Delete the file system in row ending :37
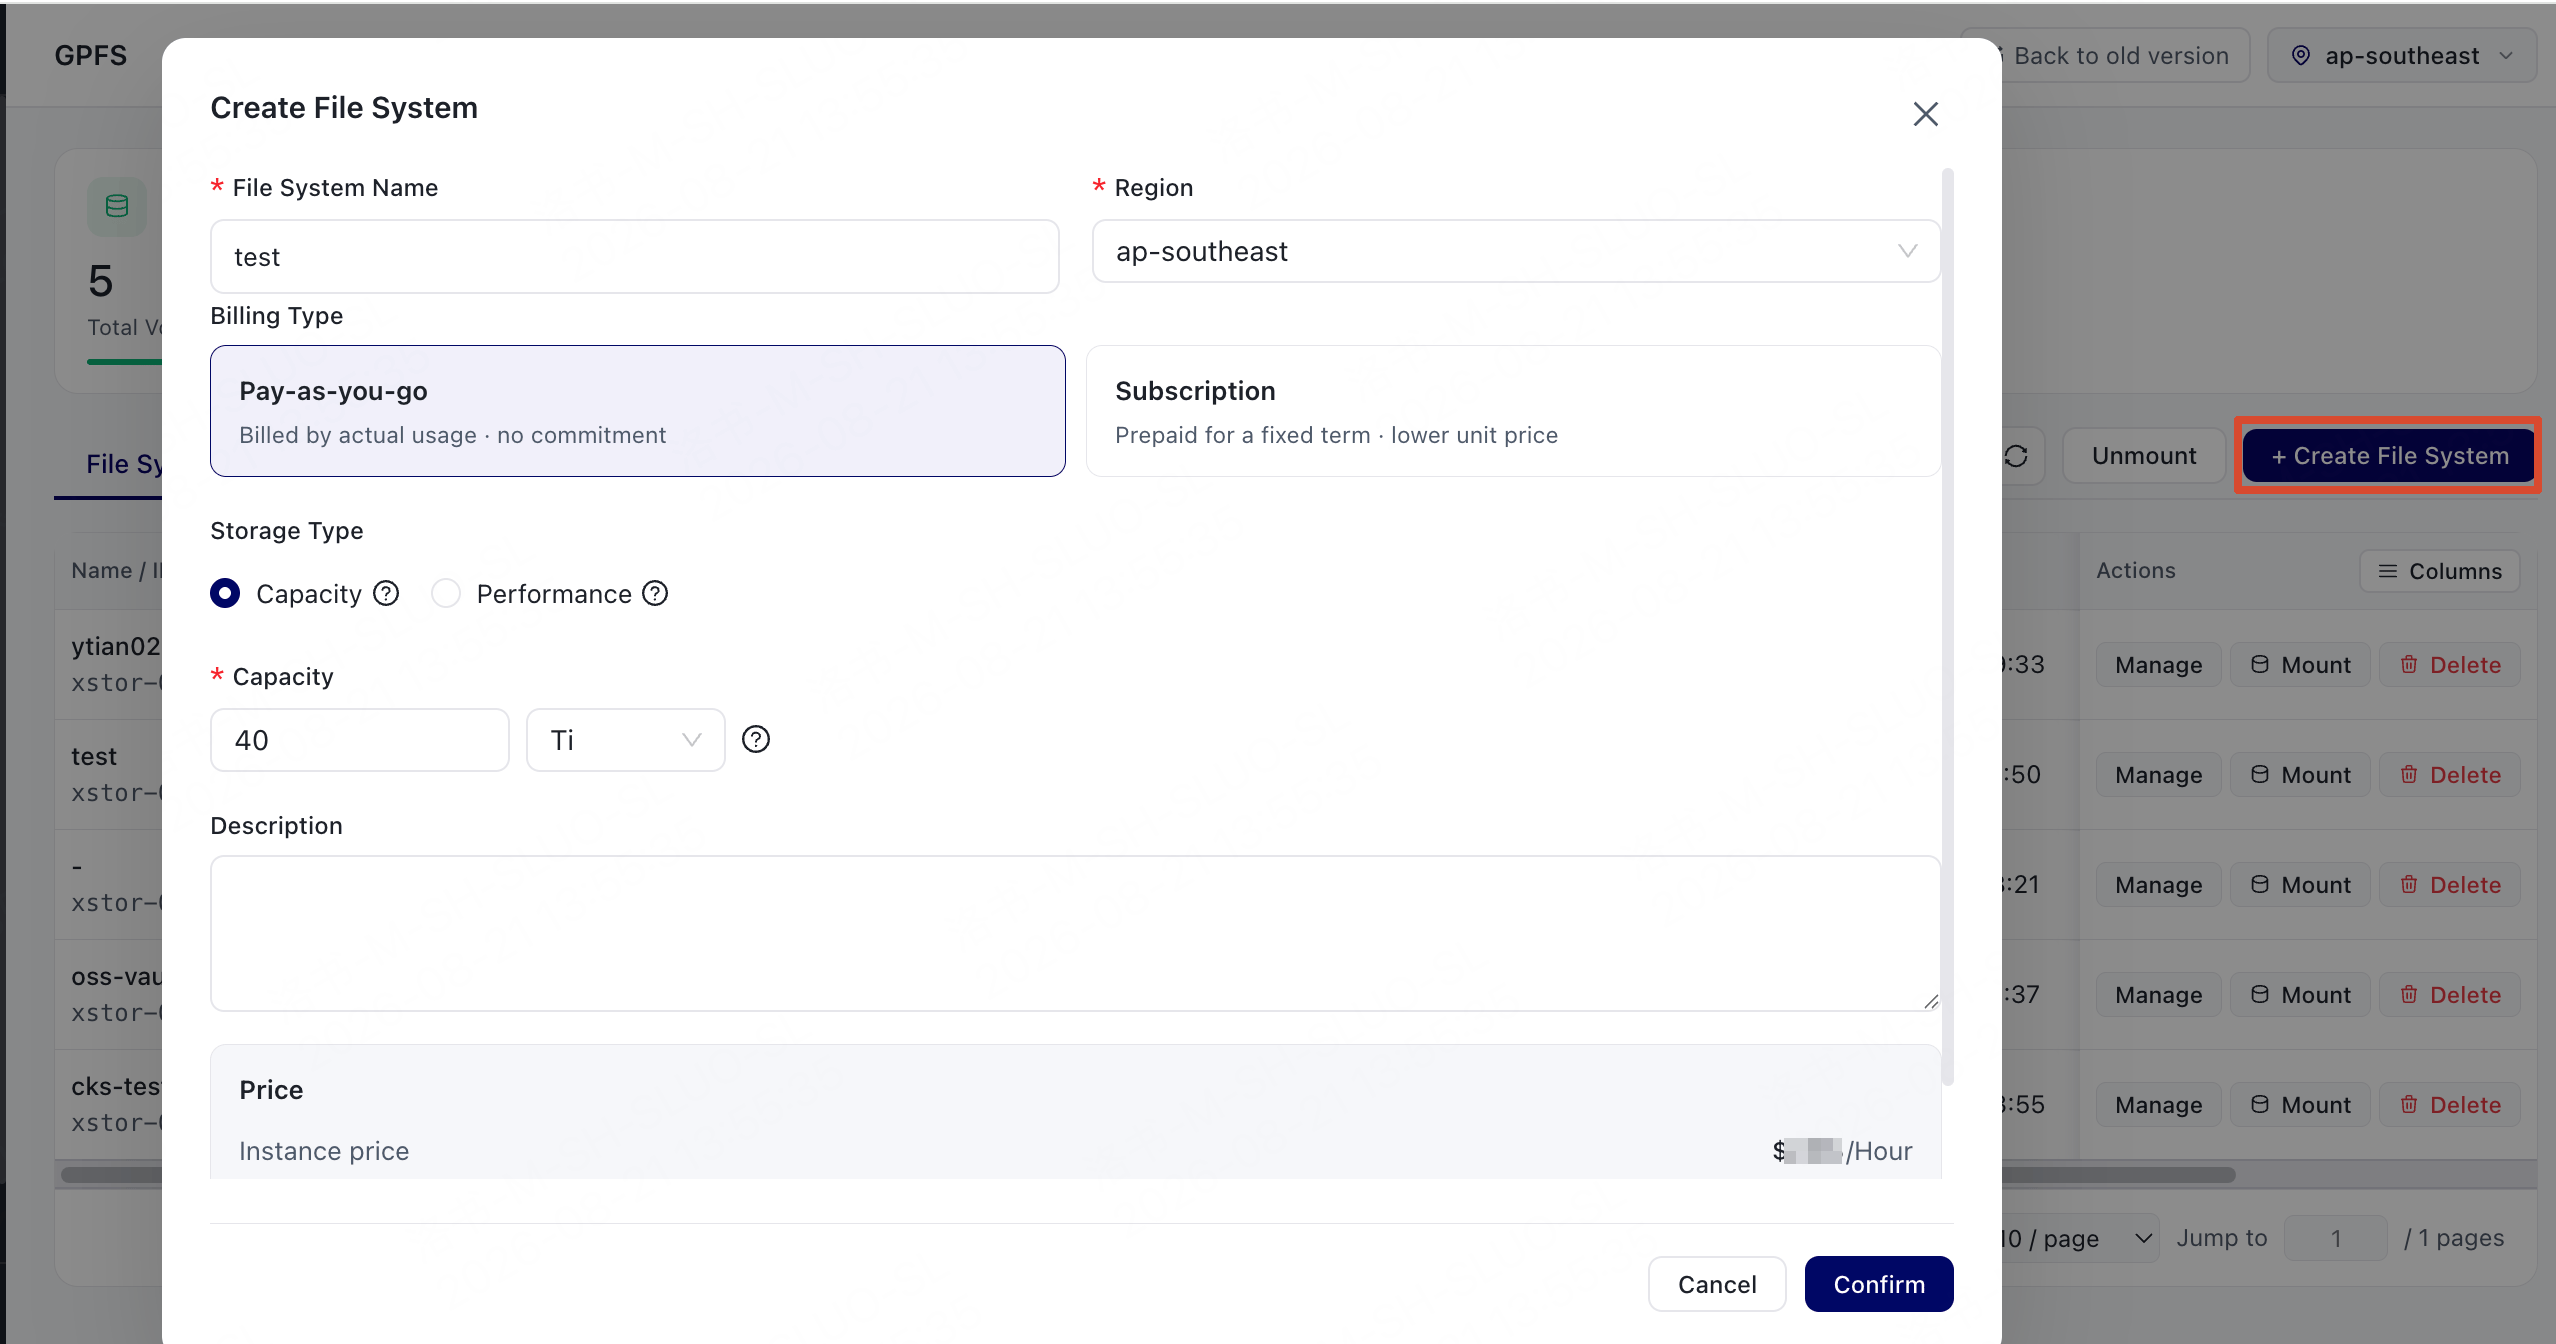2556x1344 pixels. click(2450, 995)
